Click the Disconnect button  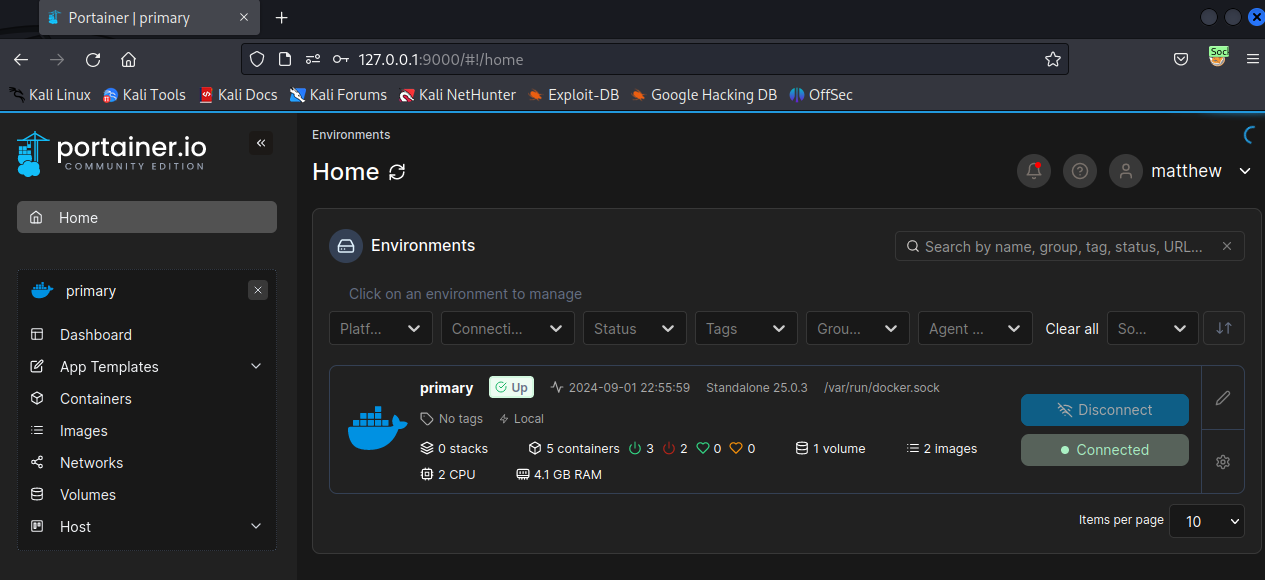click(1105, 410)
